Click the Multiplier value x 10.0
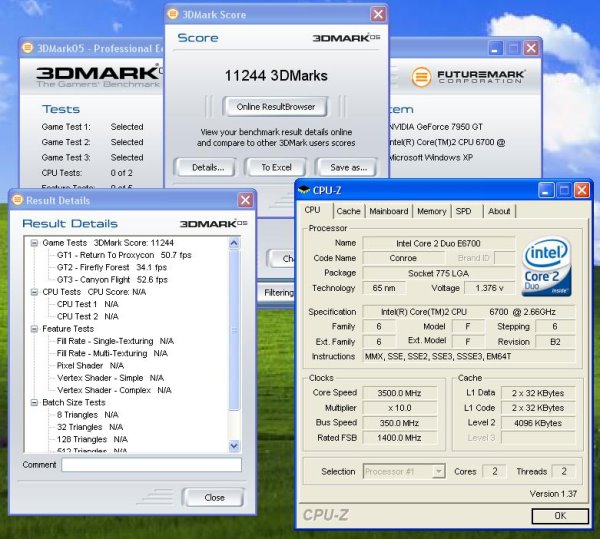Screen dimensions: 600x539 point(399,408)
